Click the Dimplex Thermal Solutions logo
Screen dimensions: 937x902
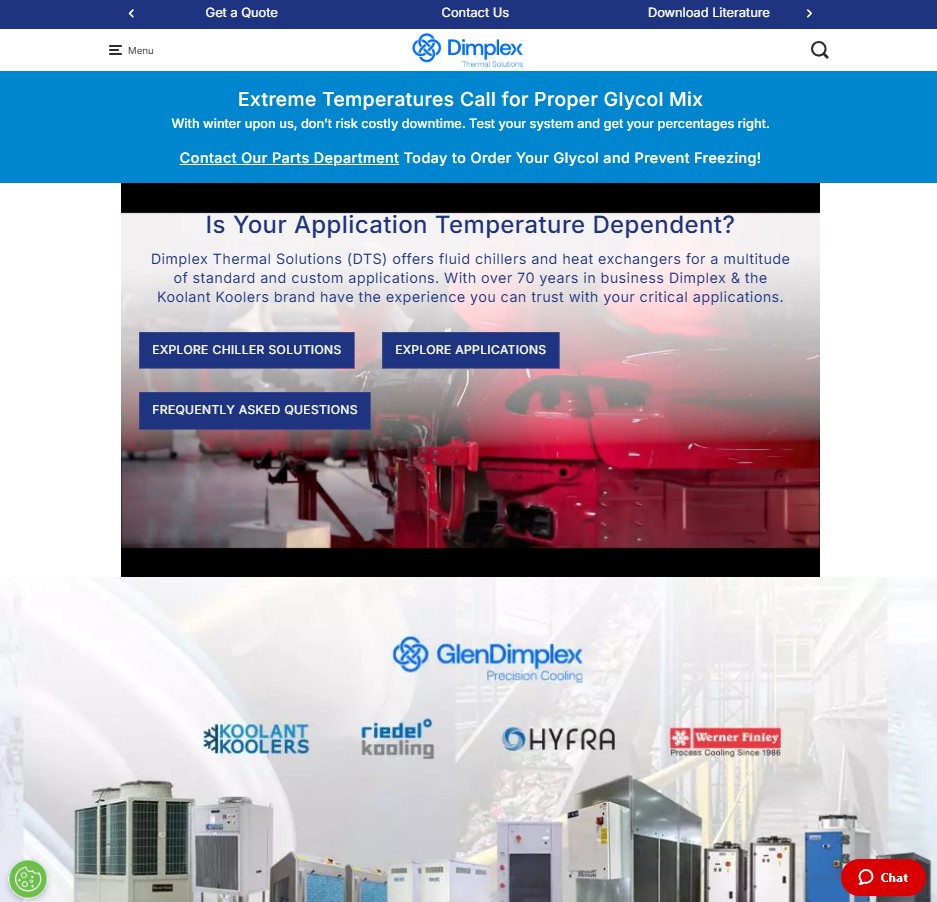468,50
